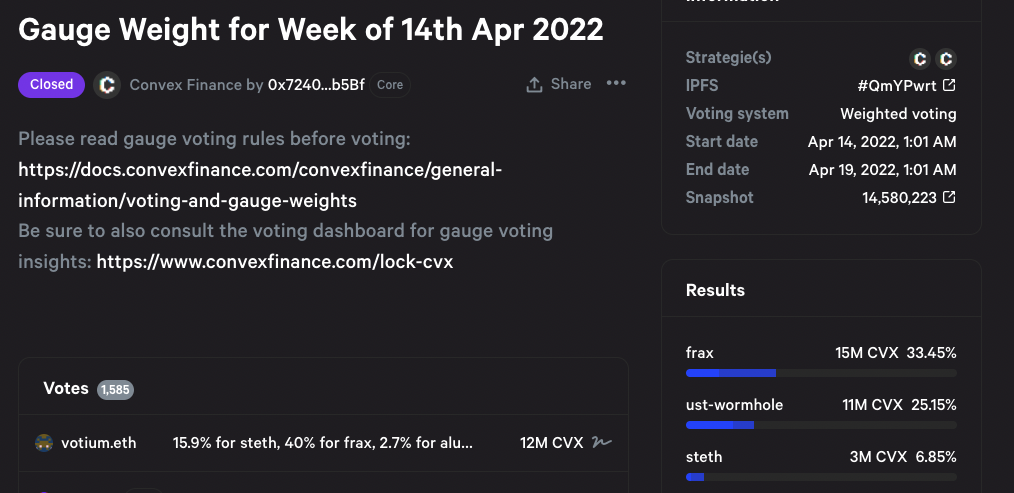Open the IPFS external link icon
Screen dimensions: 1014x493
(x=949, y=86)
